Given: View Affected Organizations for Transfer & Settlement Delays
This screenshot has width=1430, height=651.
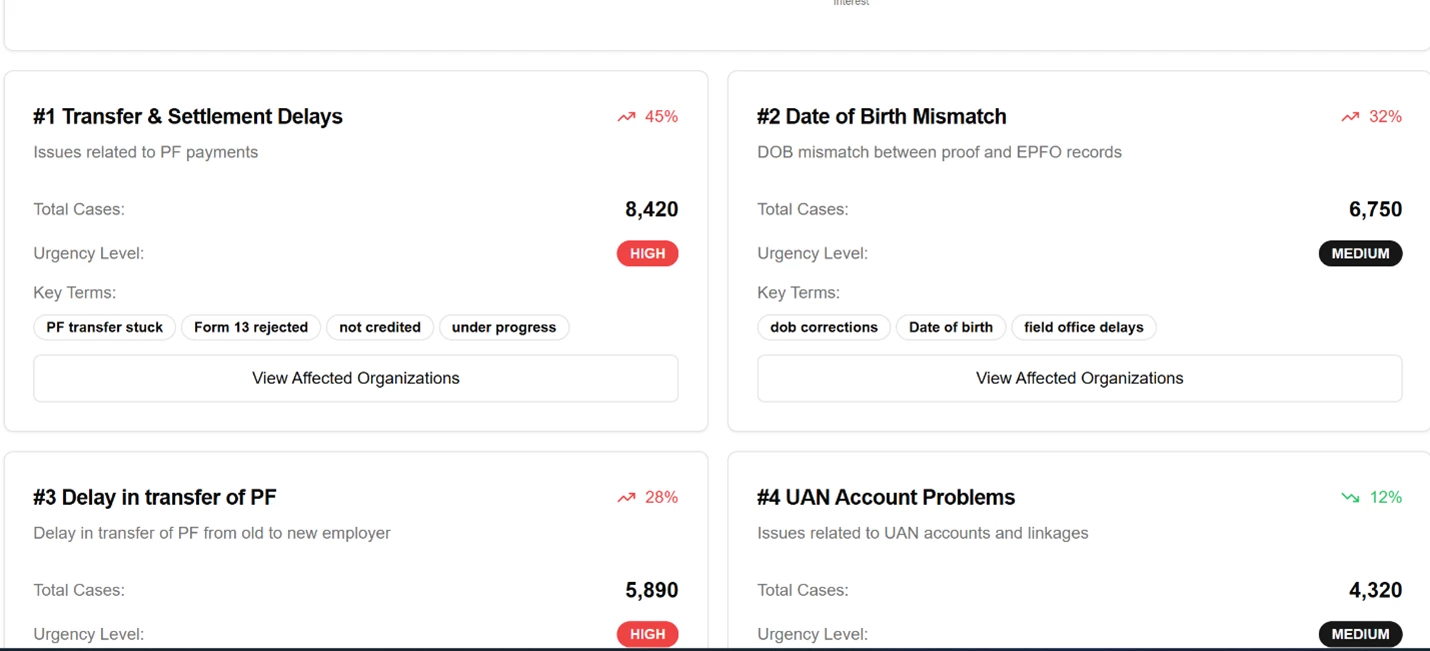Looking at the screenshot, I should click(356, 378).
